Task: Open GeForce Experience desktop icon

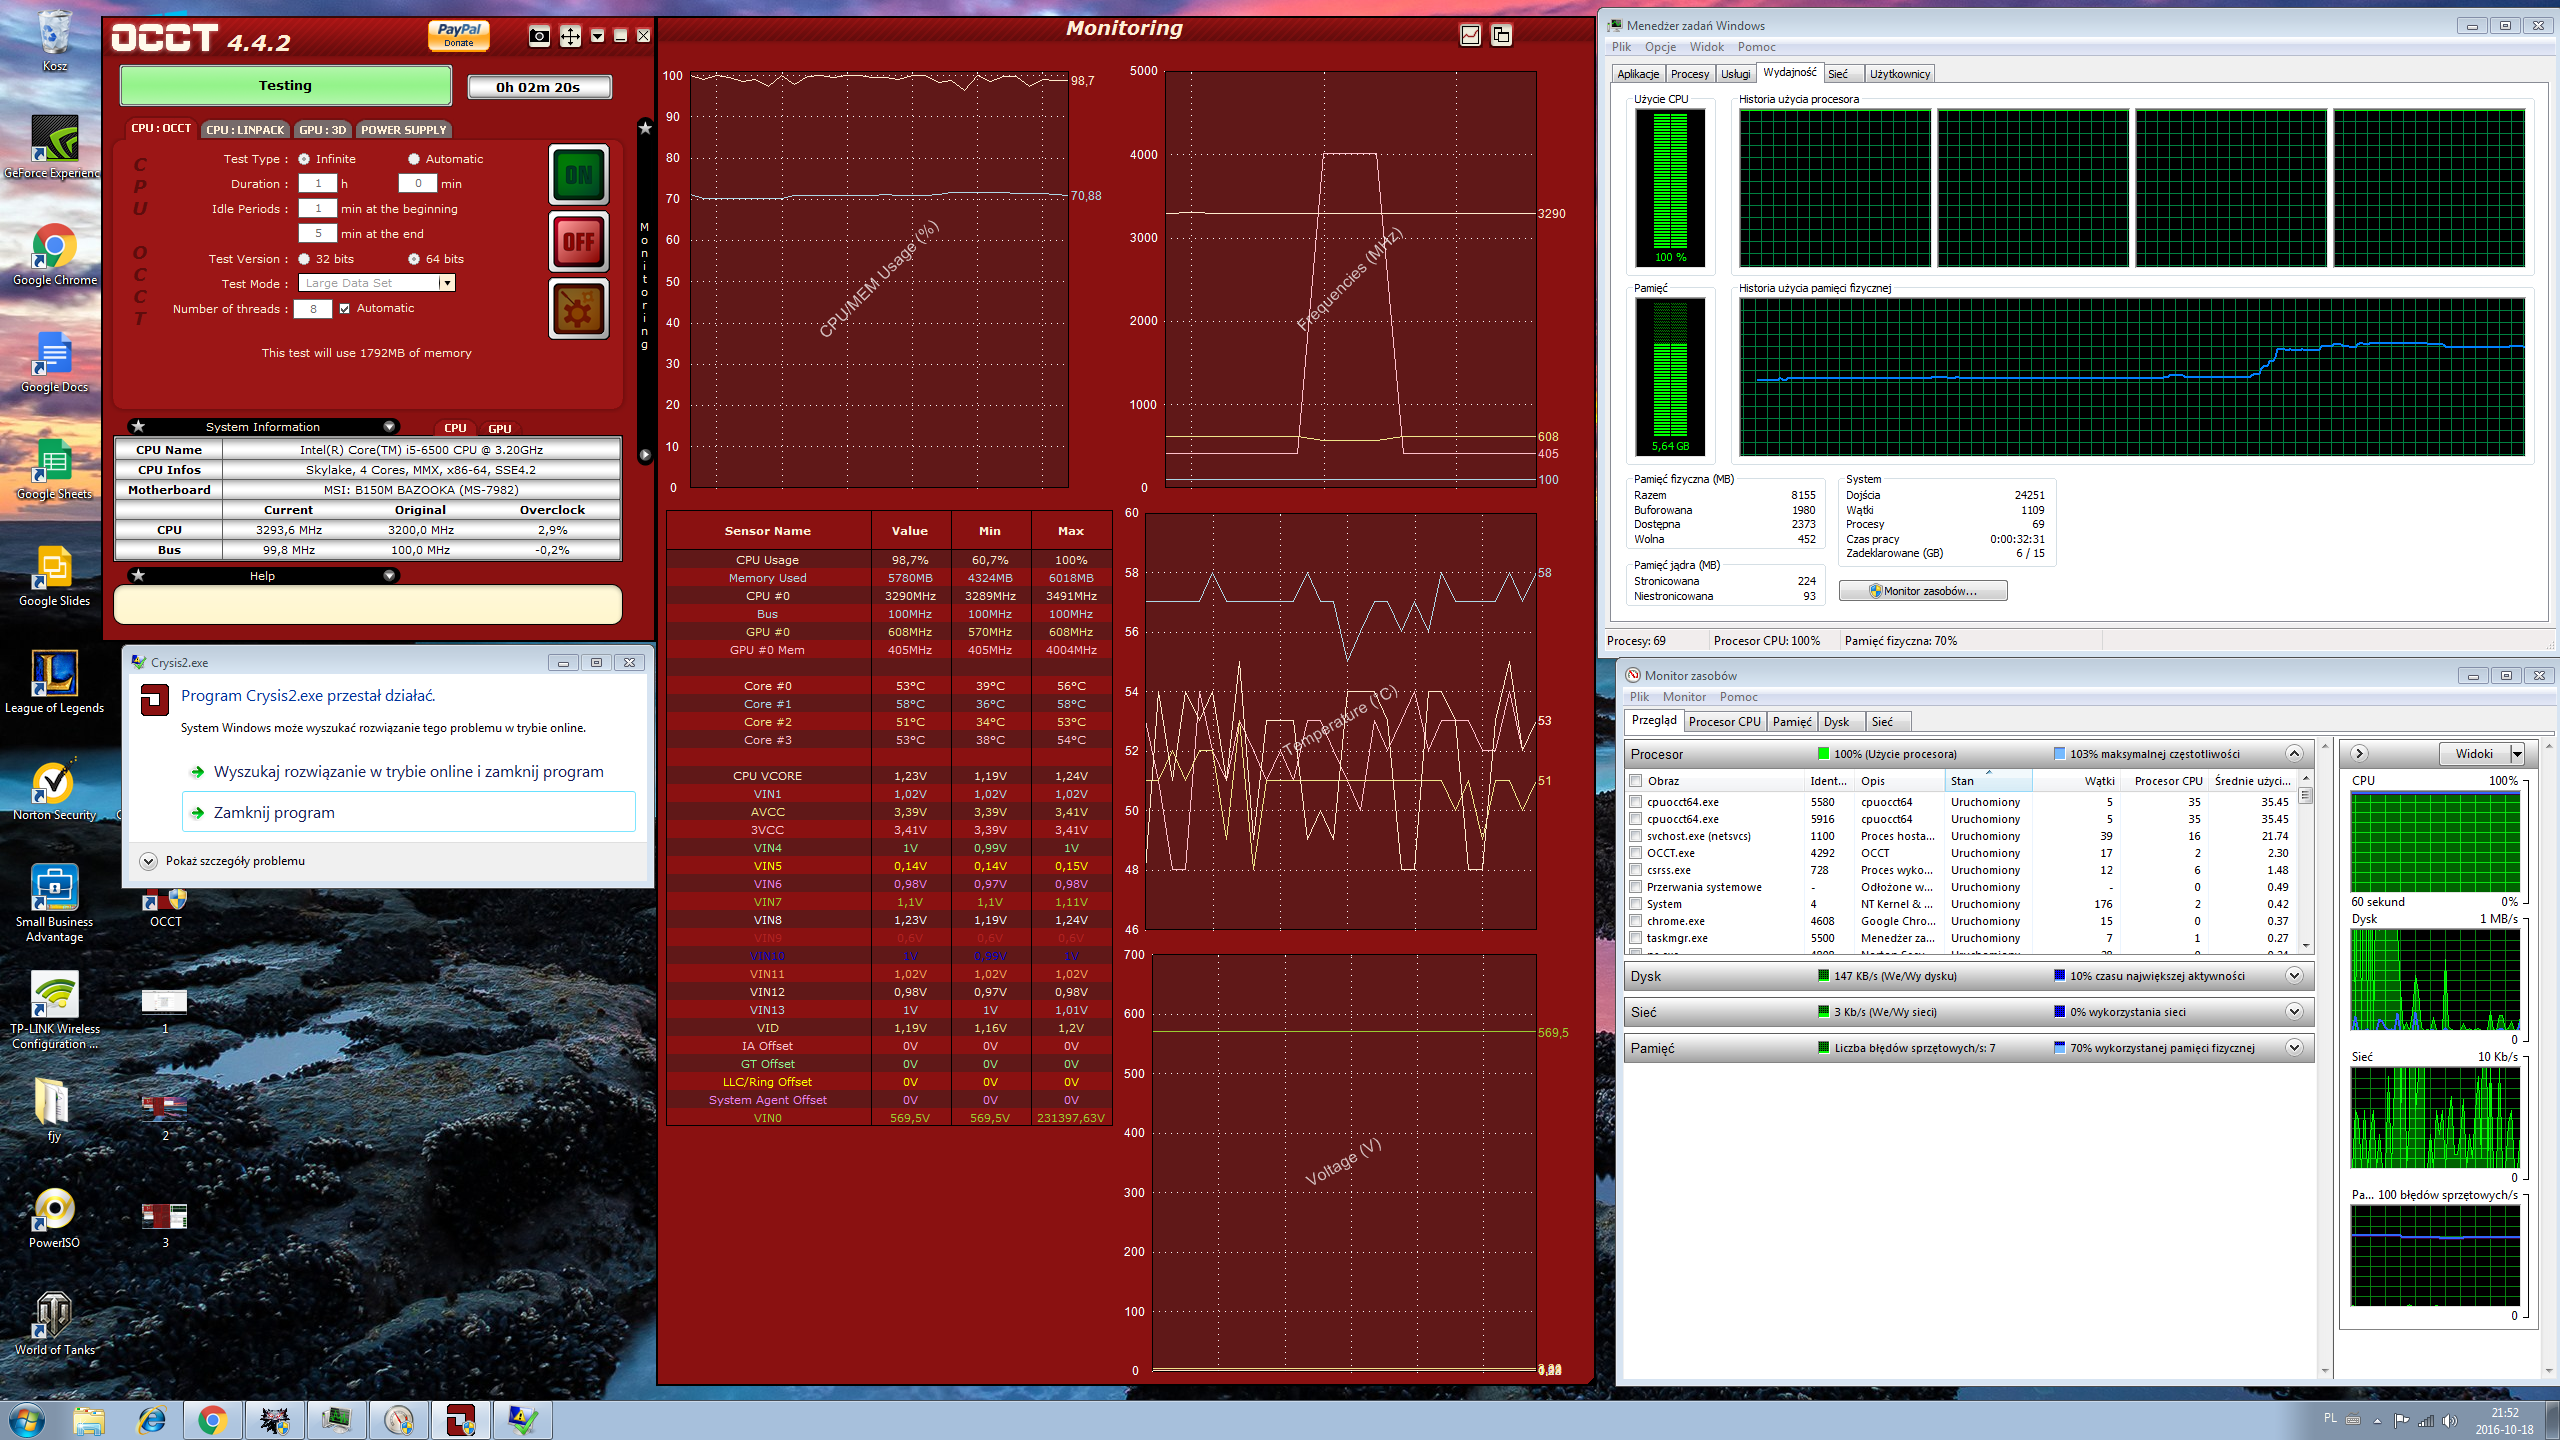Action: tap(52, 147)
